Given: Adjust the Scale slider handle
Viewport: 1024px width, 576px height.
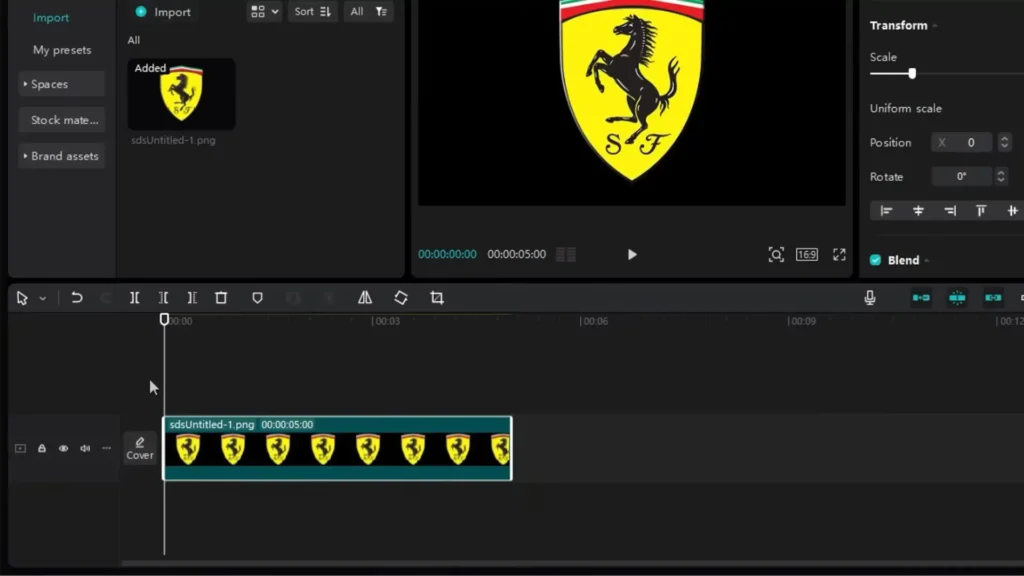Looking at the screenshot, I should point(912,74).
